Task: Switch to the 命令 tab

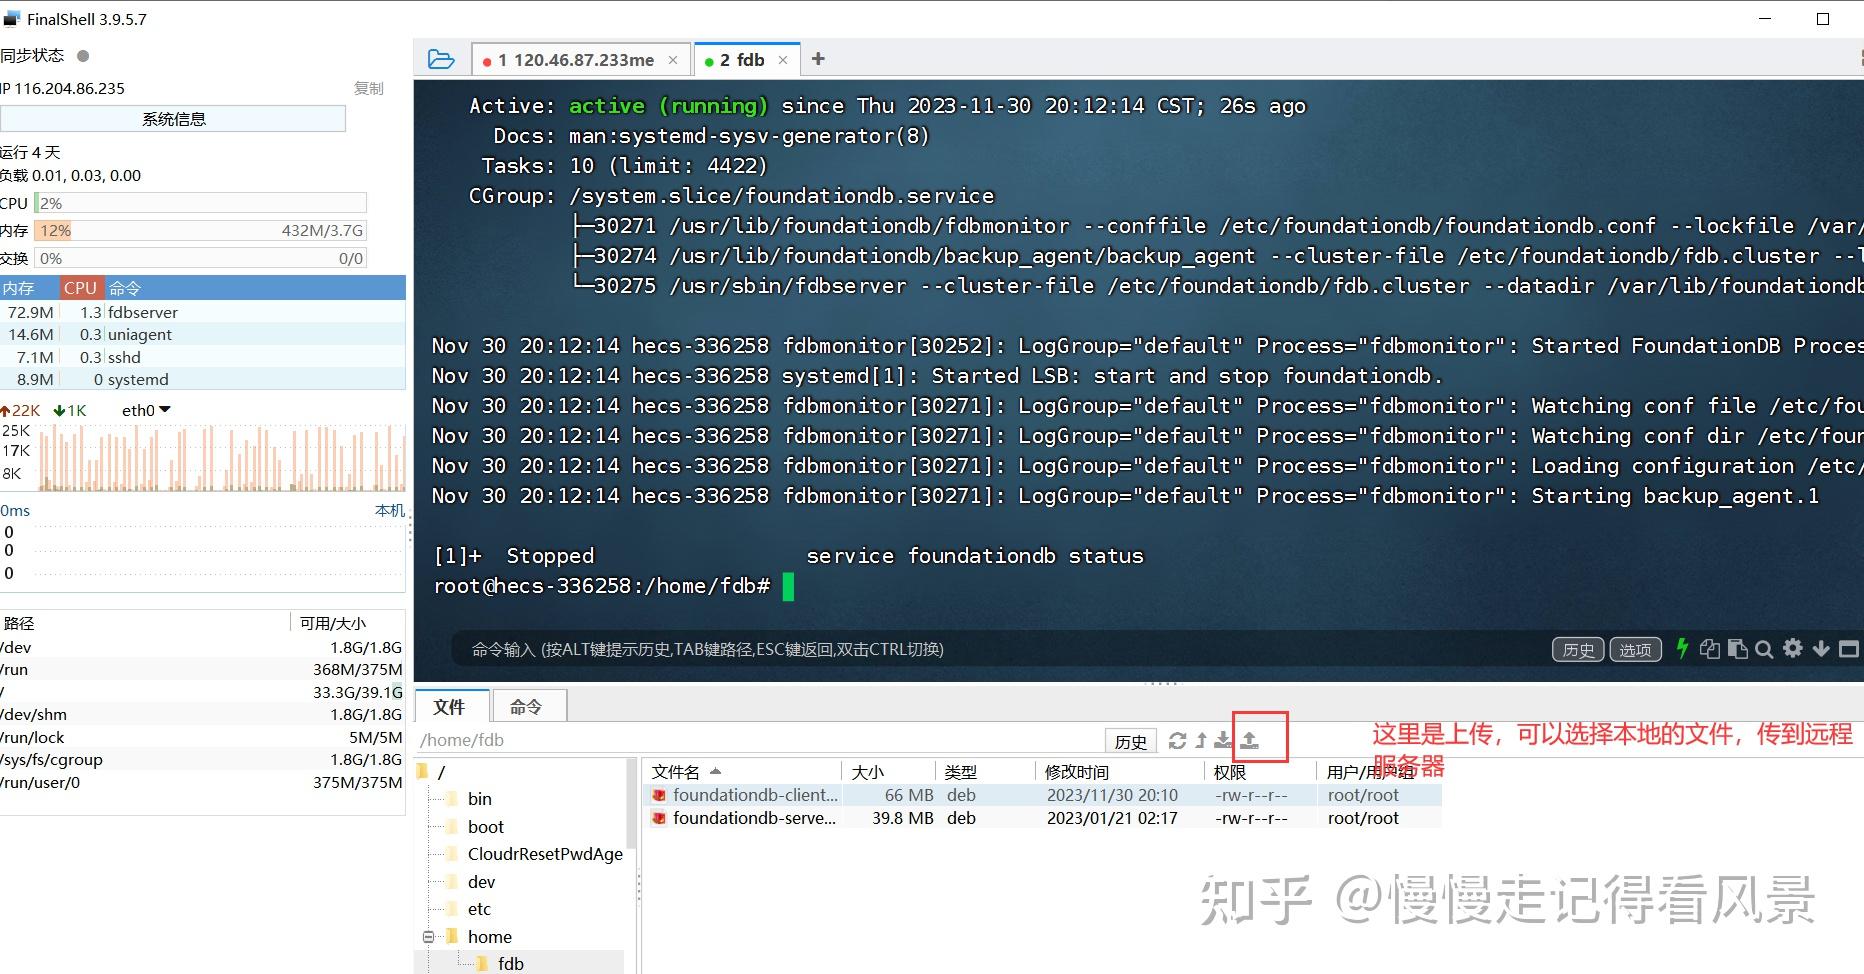Action: coord(528,706)
